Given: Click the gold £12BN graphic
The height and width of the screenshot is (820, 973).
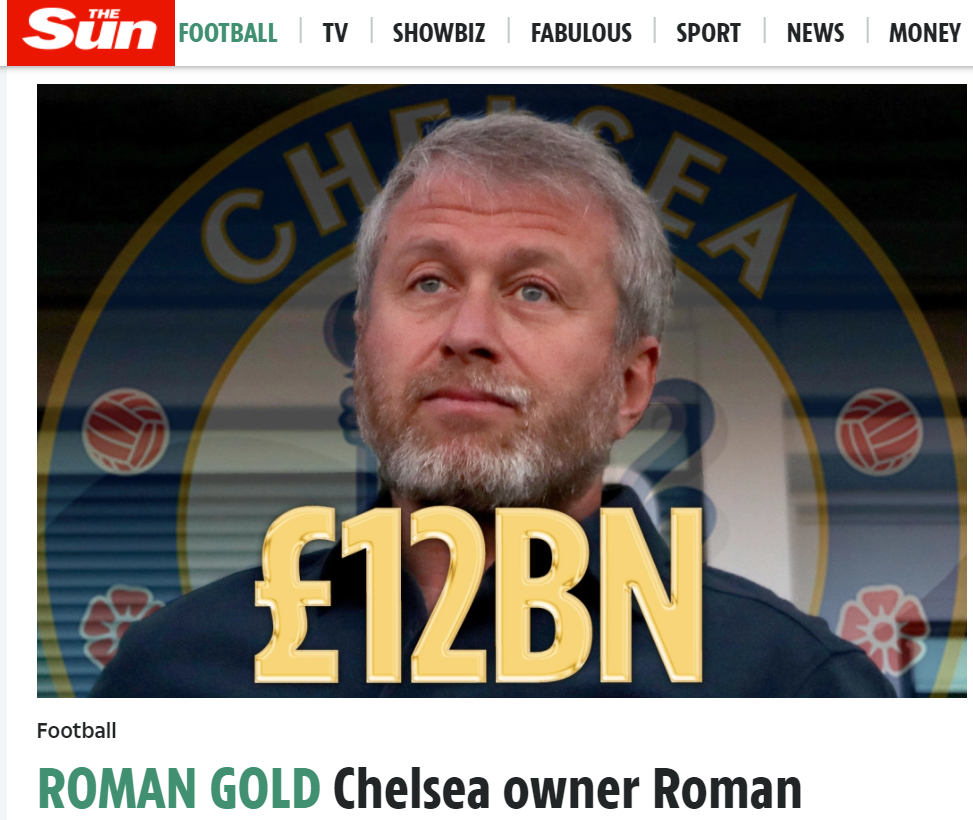Looking at the screenshot, I should coord(478,595).
